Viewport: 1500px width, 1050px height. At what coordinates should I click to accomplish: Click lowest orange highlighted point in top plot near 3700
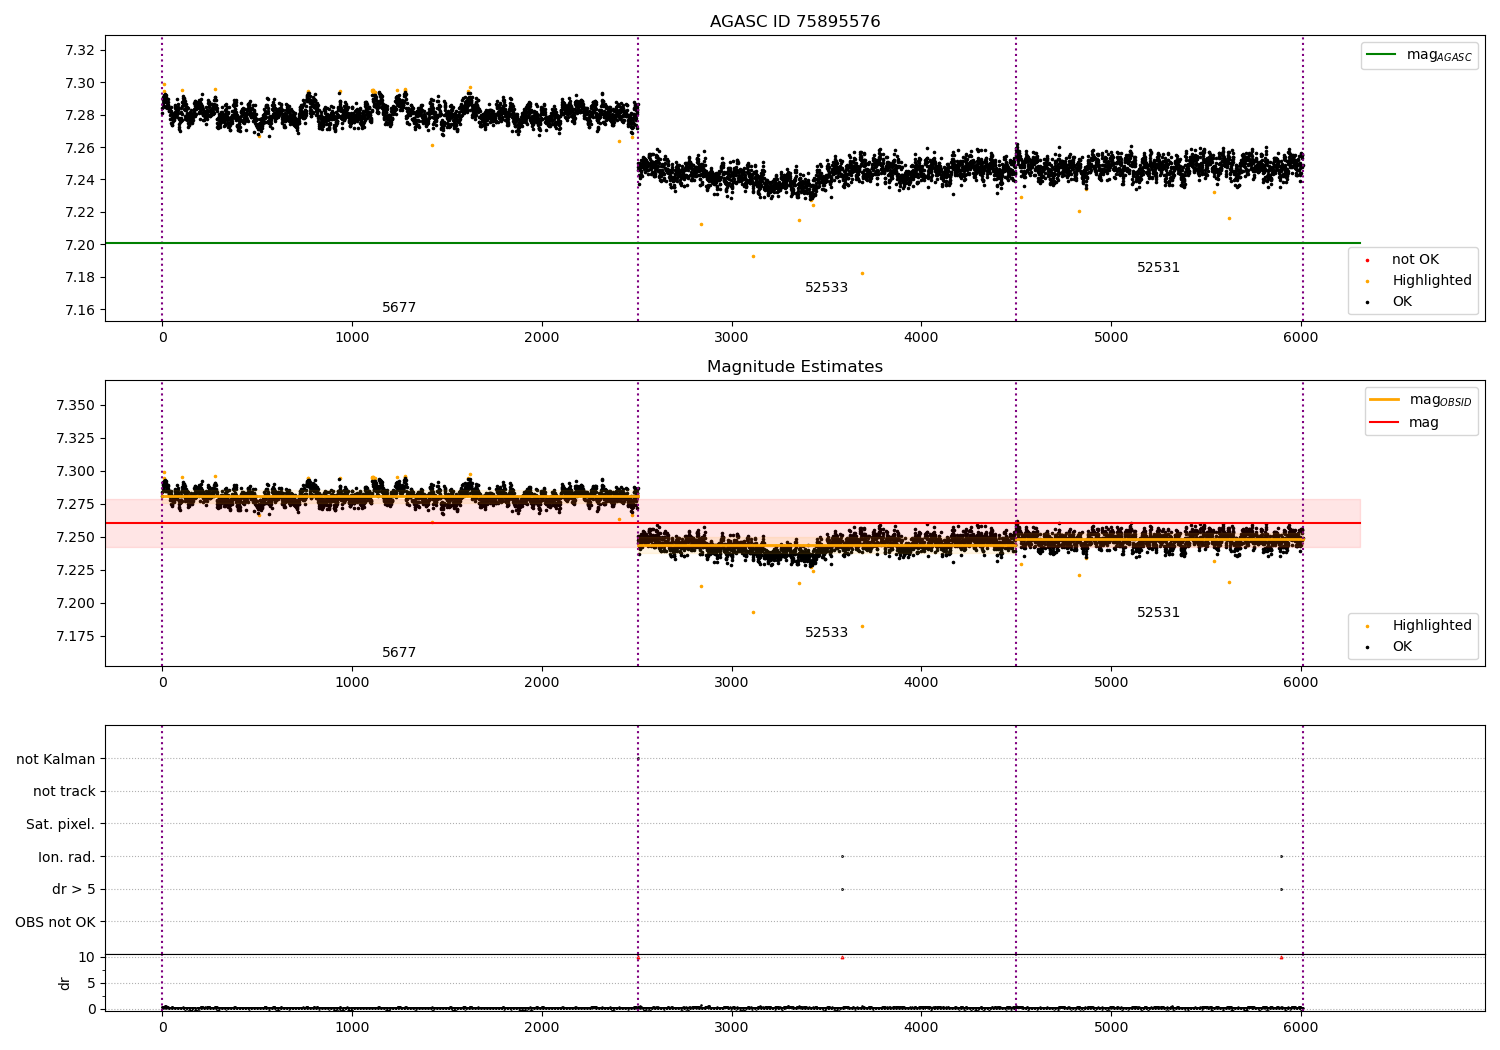pyautogui.click(x=862, y=273)
